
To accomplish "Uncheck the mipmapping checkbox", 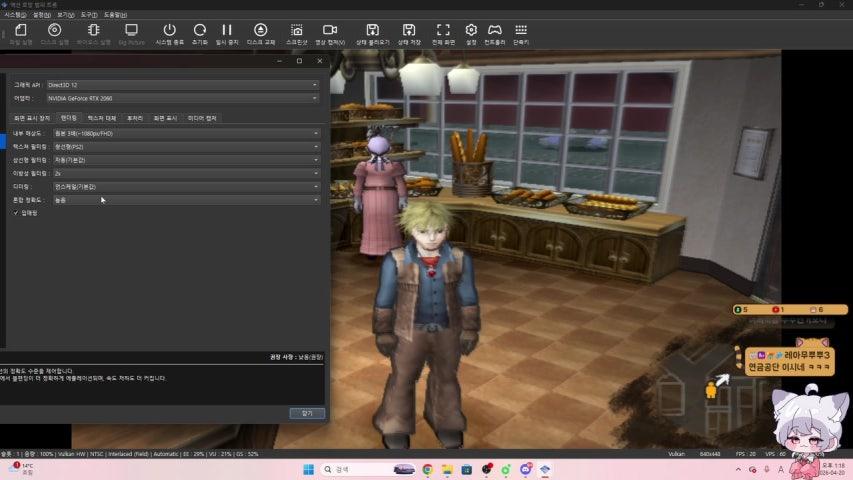I will coord(16,212).
